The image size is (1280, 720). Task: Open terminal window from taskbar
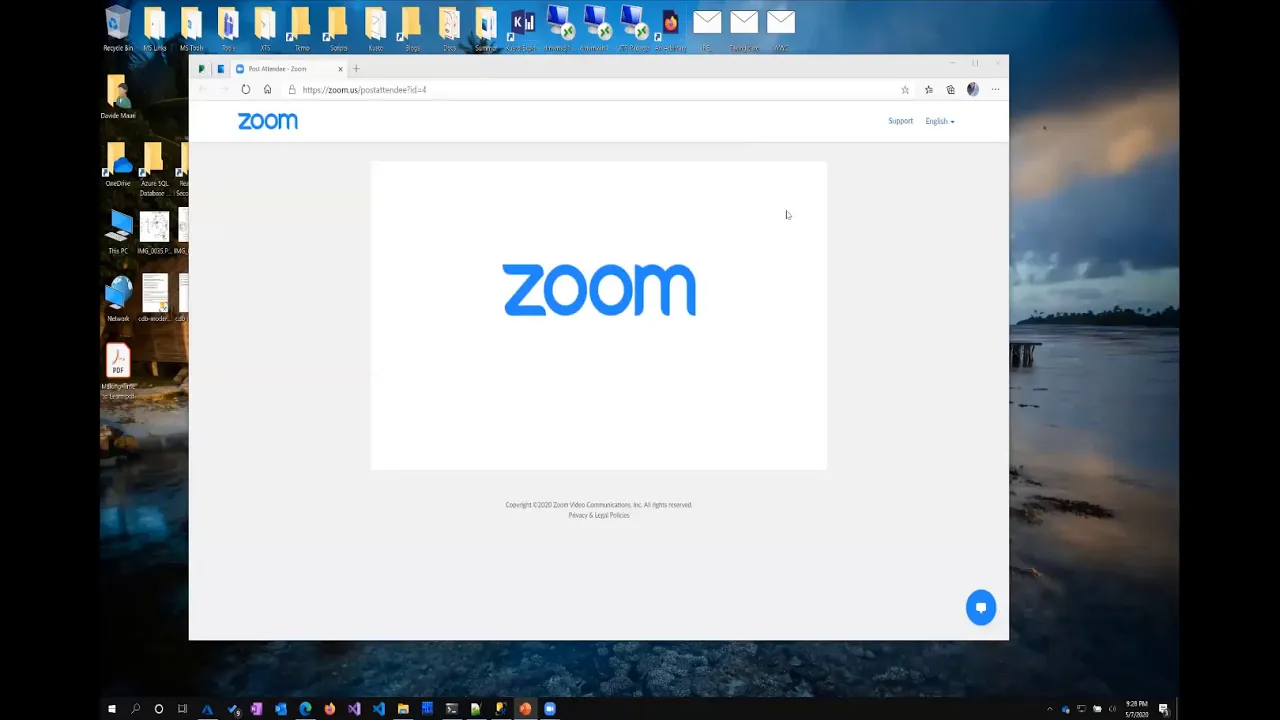point(452,709)
